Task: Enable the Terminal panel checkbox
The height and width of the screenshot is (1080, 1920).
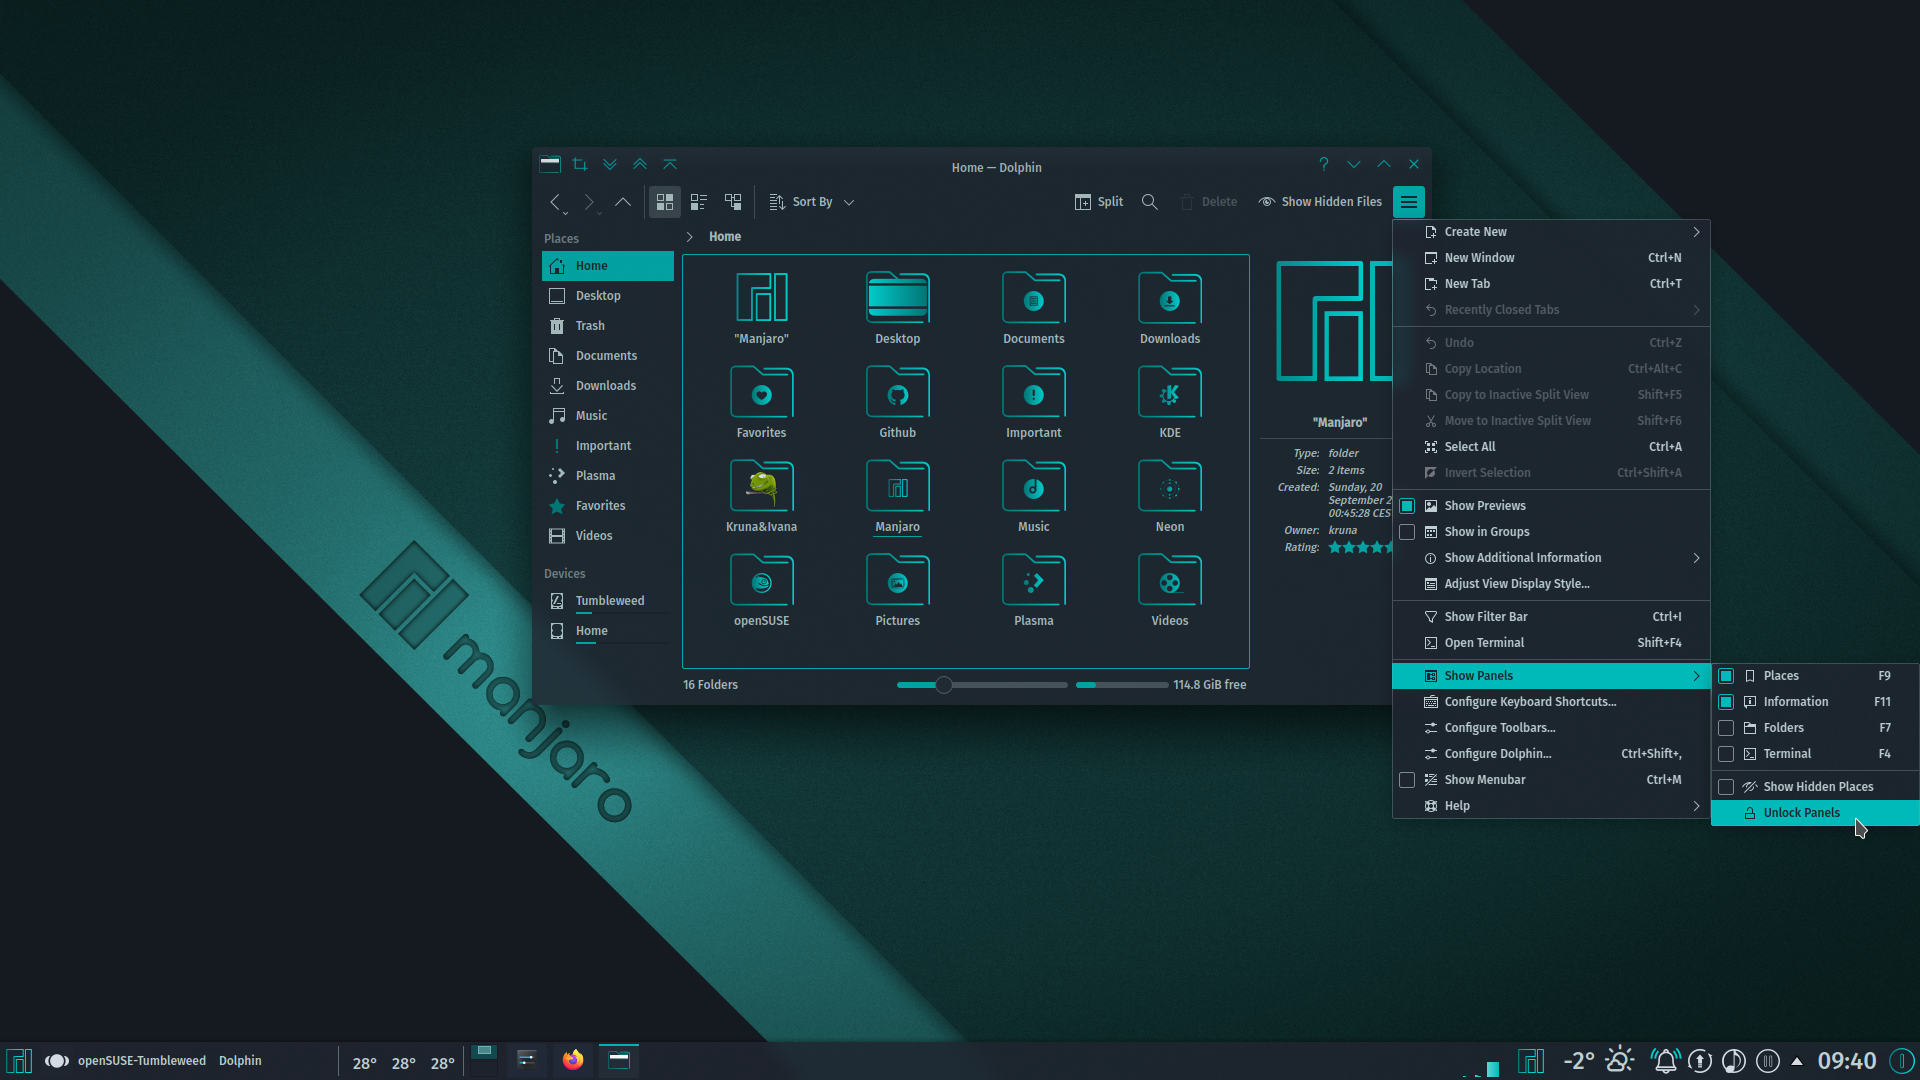Action: (1726, 754)
